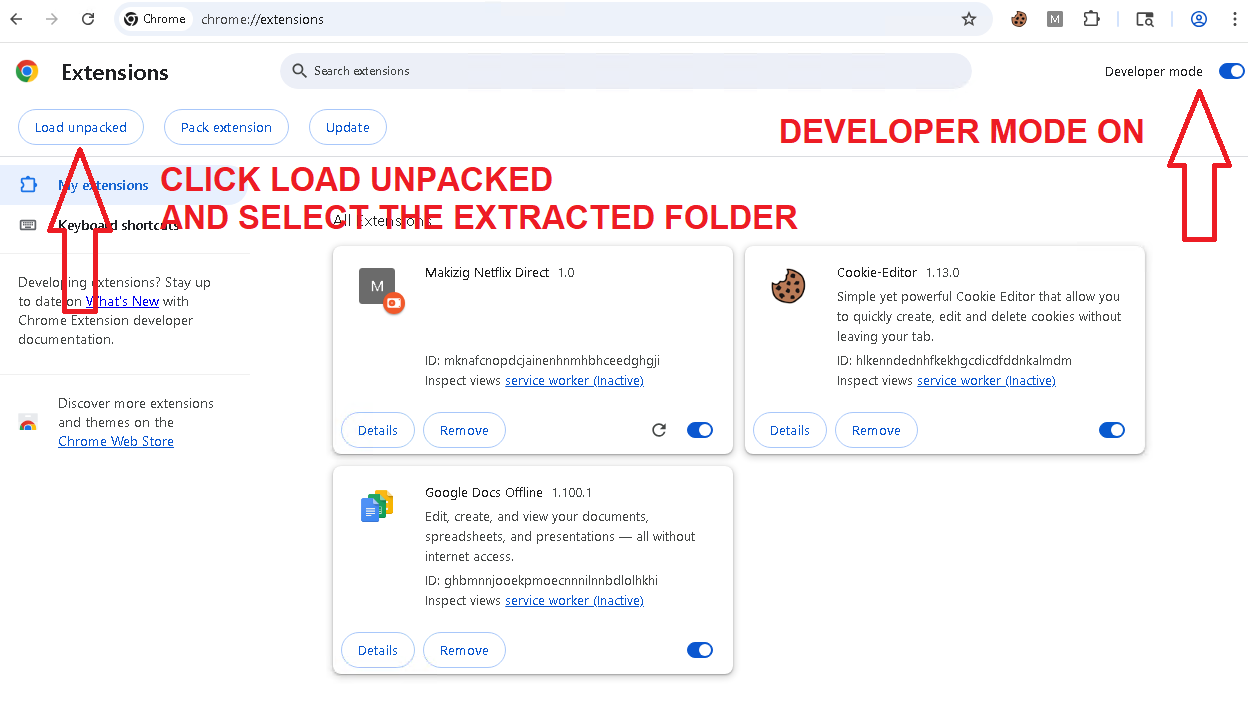Click the M profile avatar icon in toolbar

[1054, 19]
